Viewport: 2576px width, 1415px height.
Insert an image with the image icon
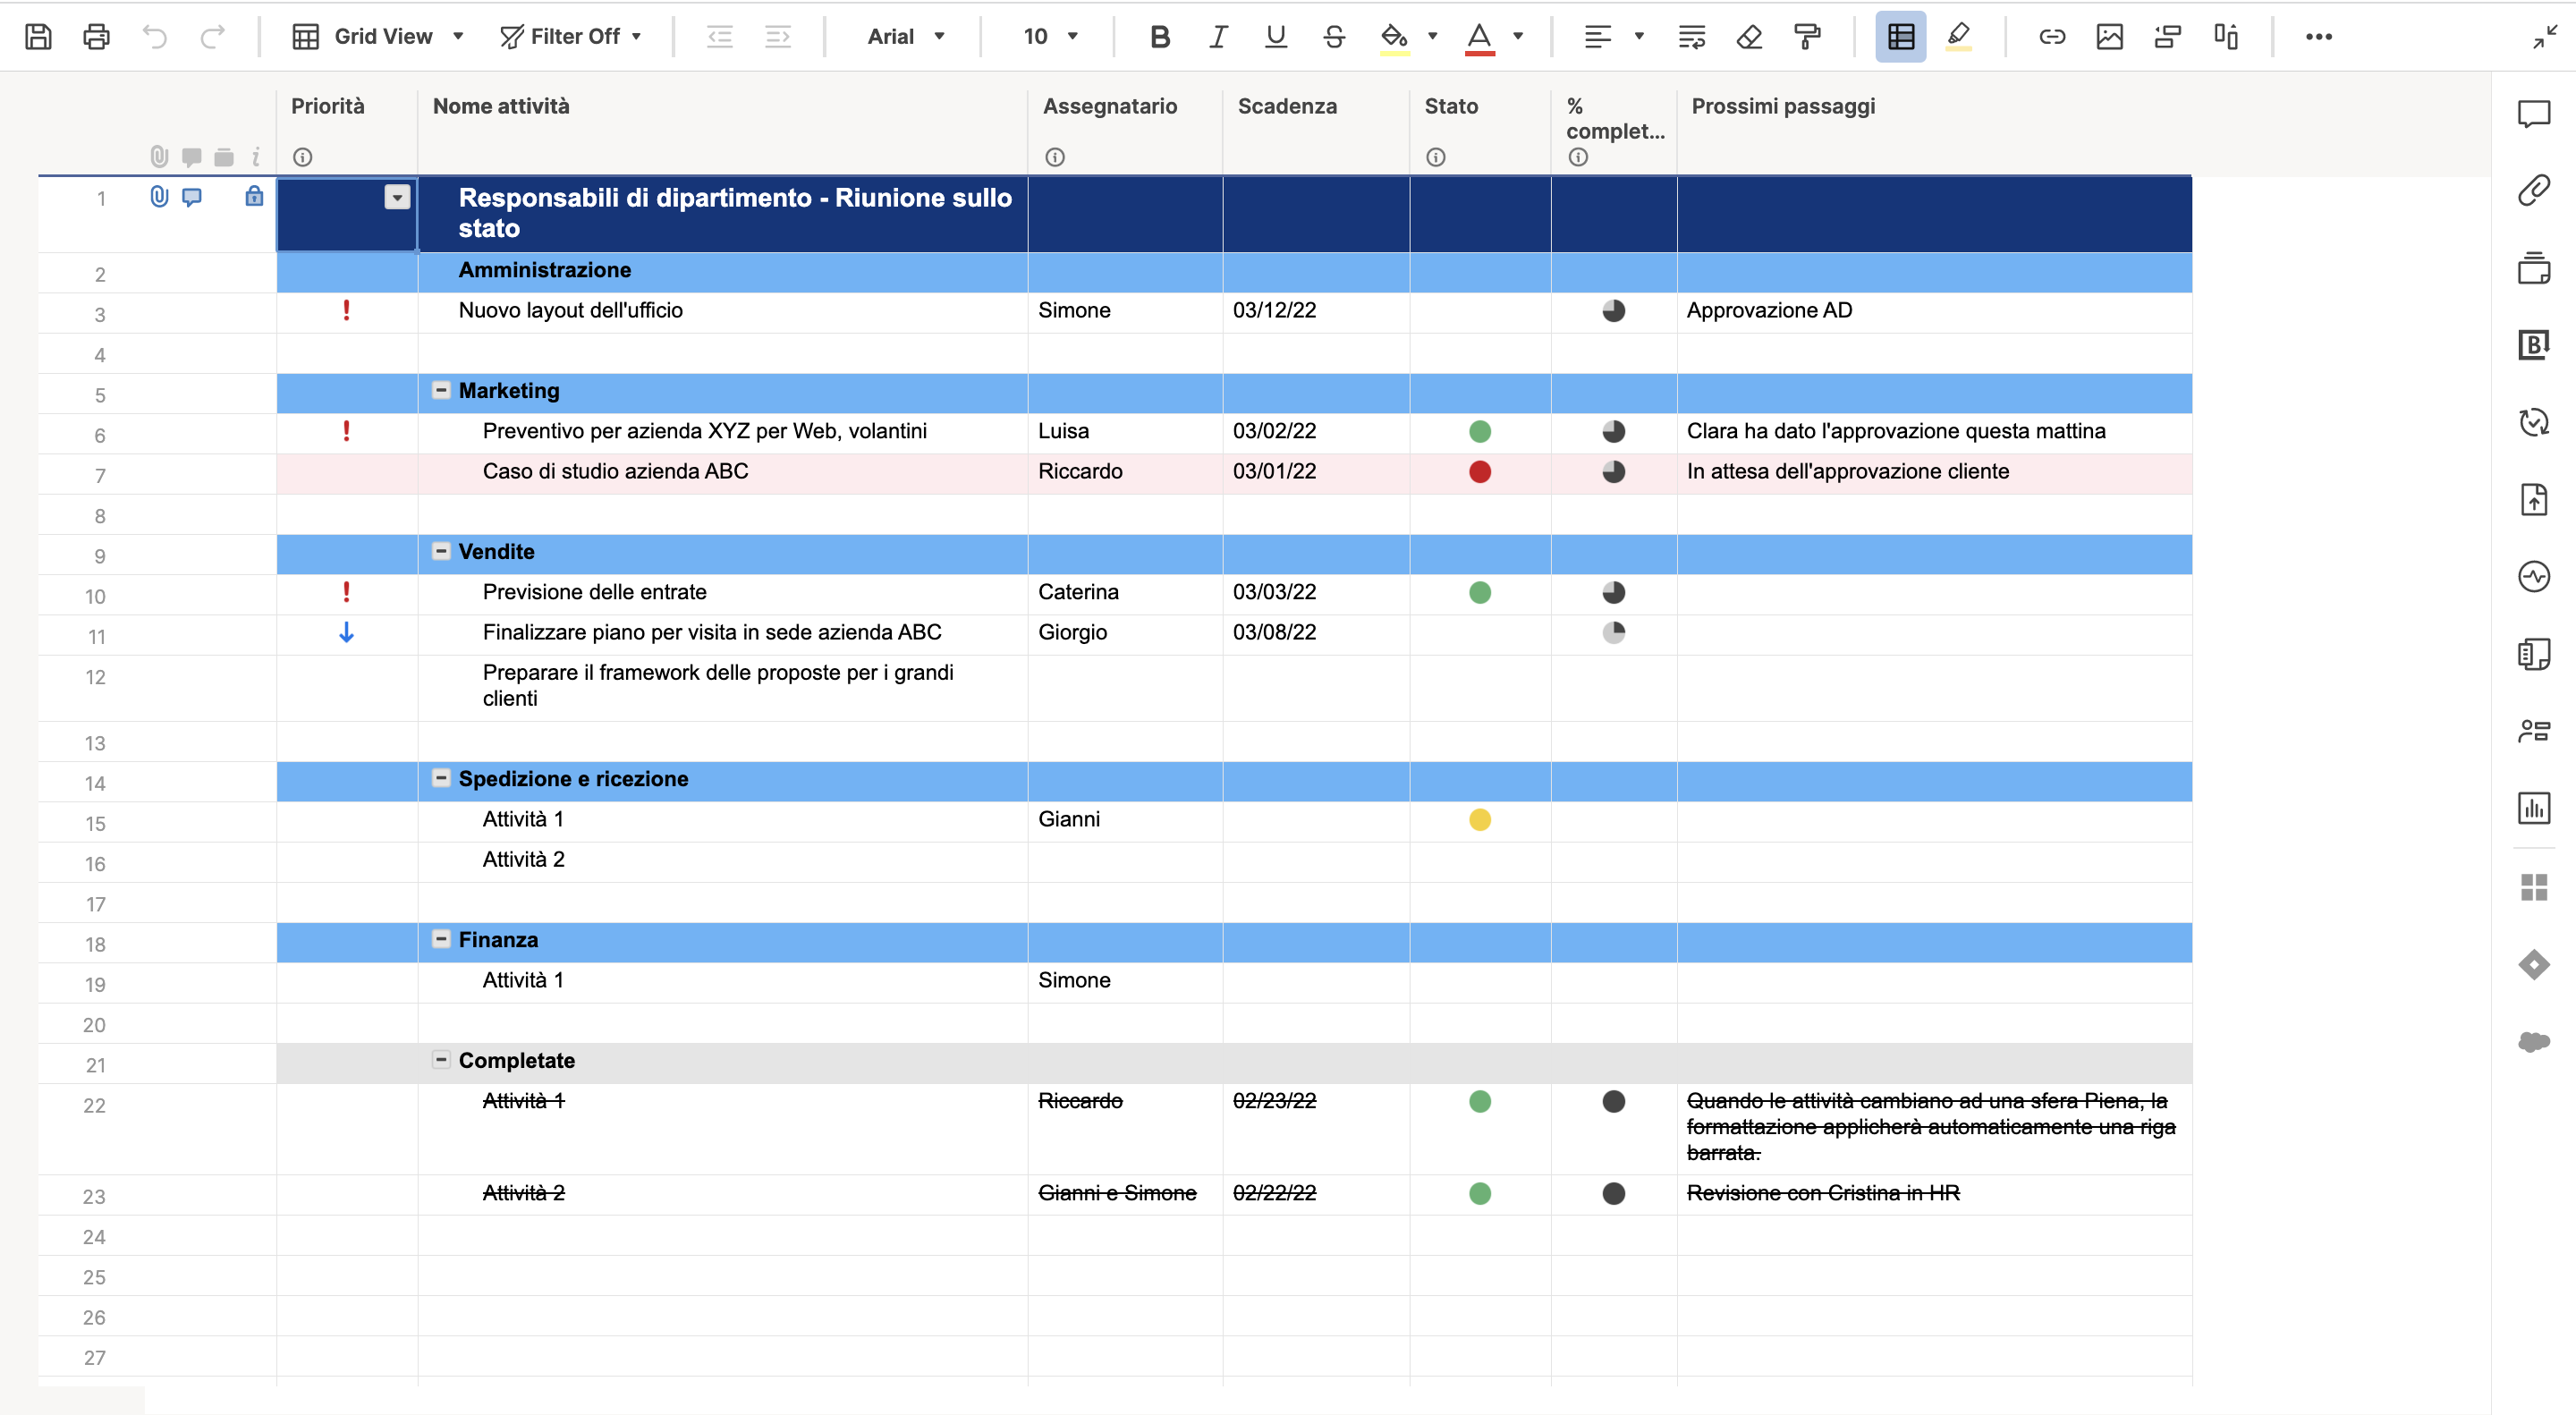click(x=2109, y=37)
